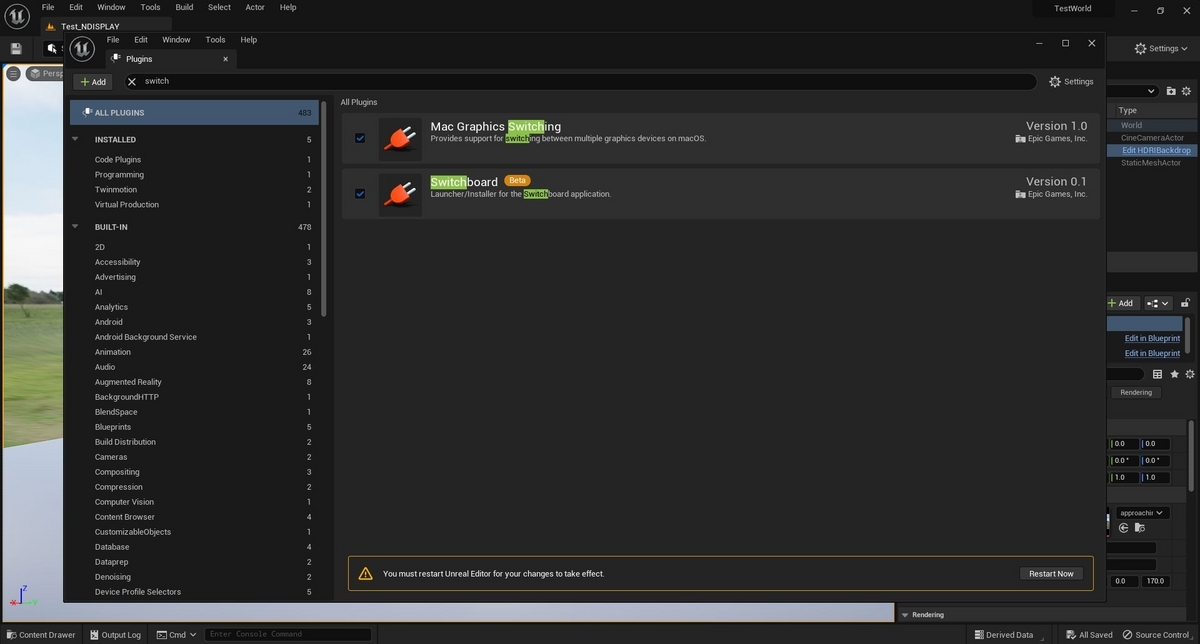Open the approaching asset dropdown in Details

click(1142, 513)
